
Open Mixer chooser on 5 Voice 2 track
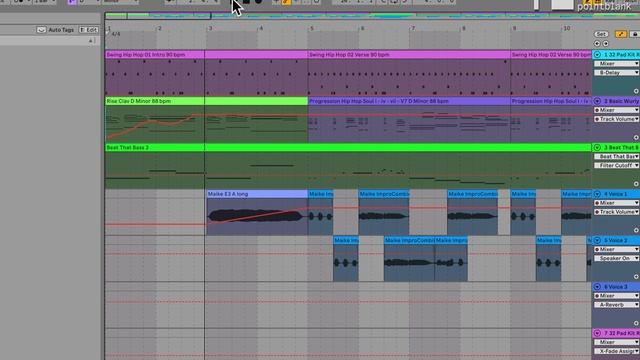click(x=616, y=249)
